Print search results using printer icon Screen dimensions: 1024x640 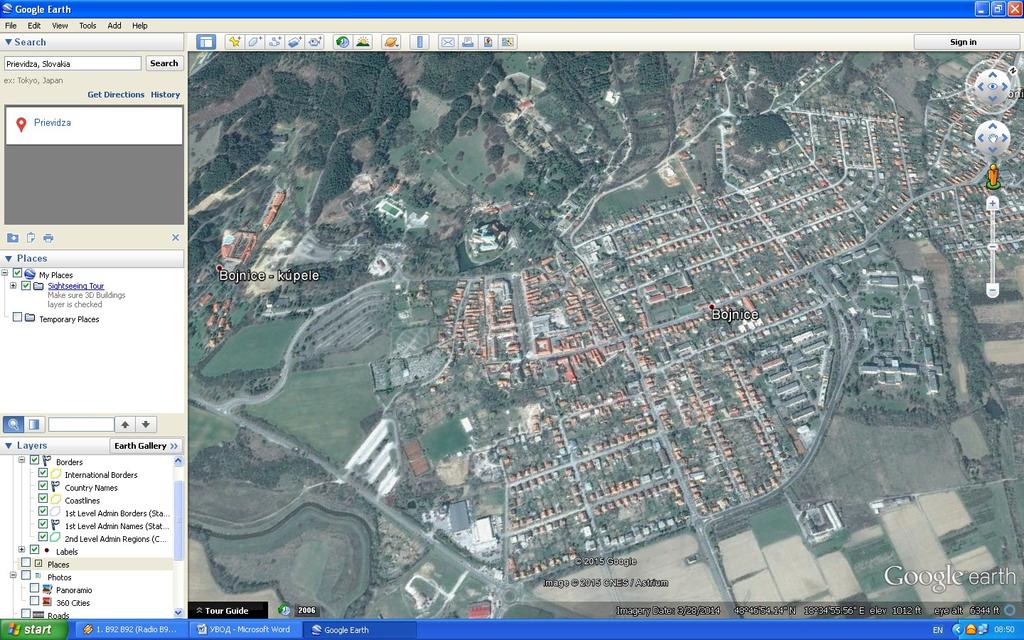(48, 238)
